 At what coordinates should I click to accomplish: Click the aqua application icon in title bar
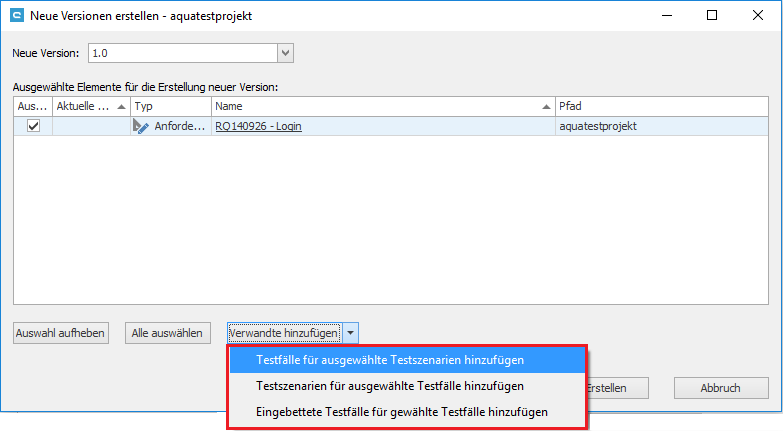point(16,16)
